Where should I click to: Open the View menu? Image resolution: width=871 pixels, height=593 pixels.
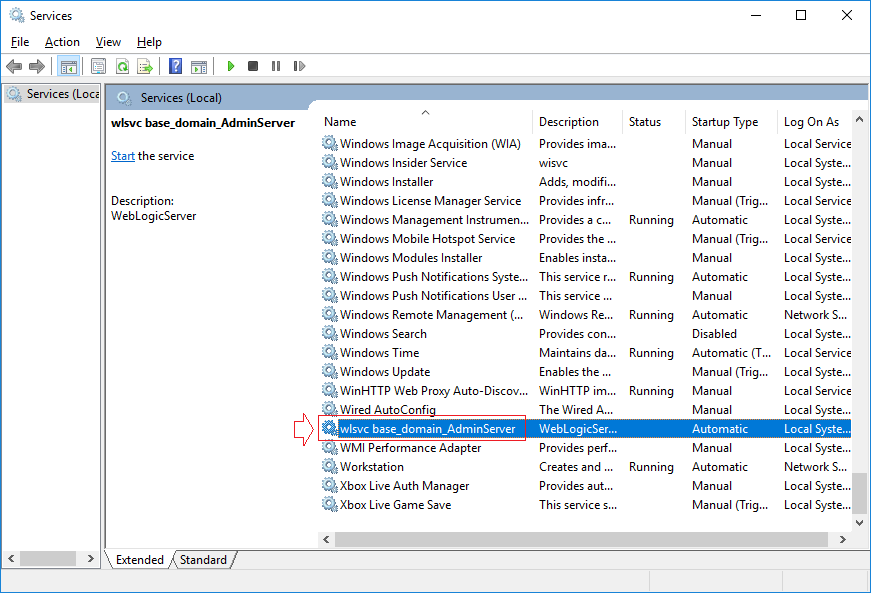point(108,42)
